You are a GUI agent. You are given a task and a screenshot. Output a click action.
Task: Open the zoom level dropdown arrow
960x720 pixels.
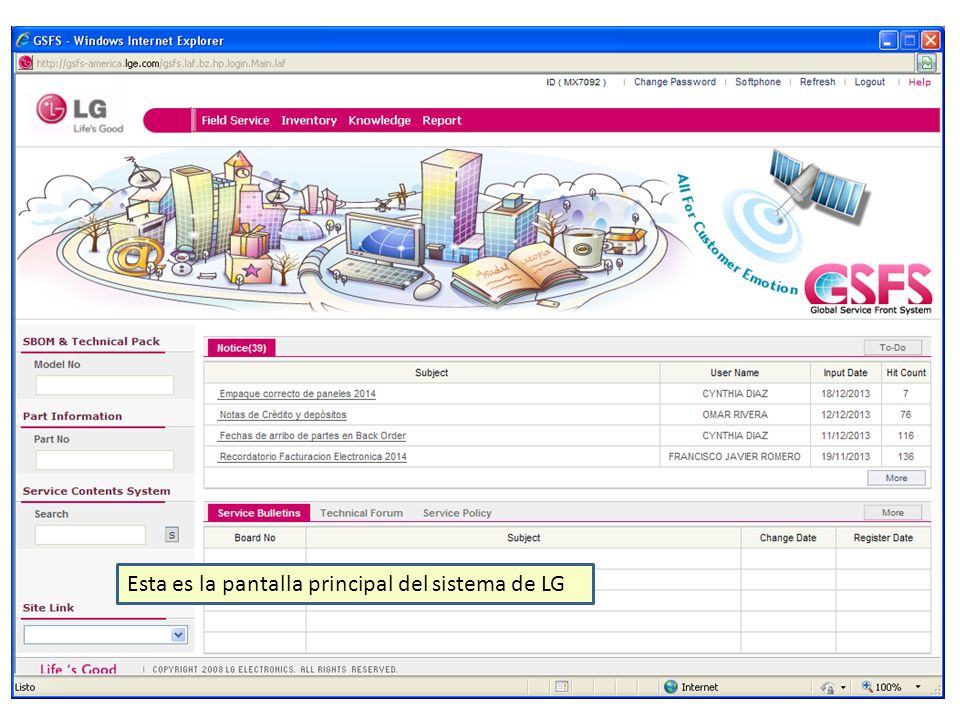(x=918, y=687)
